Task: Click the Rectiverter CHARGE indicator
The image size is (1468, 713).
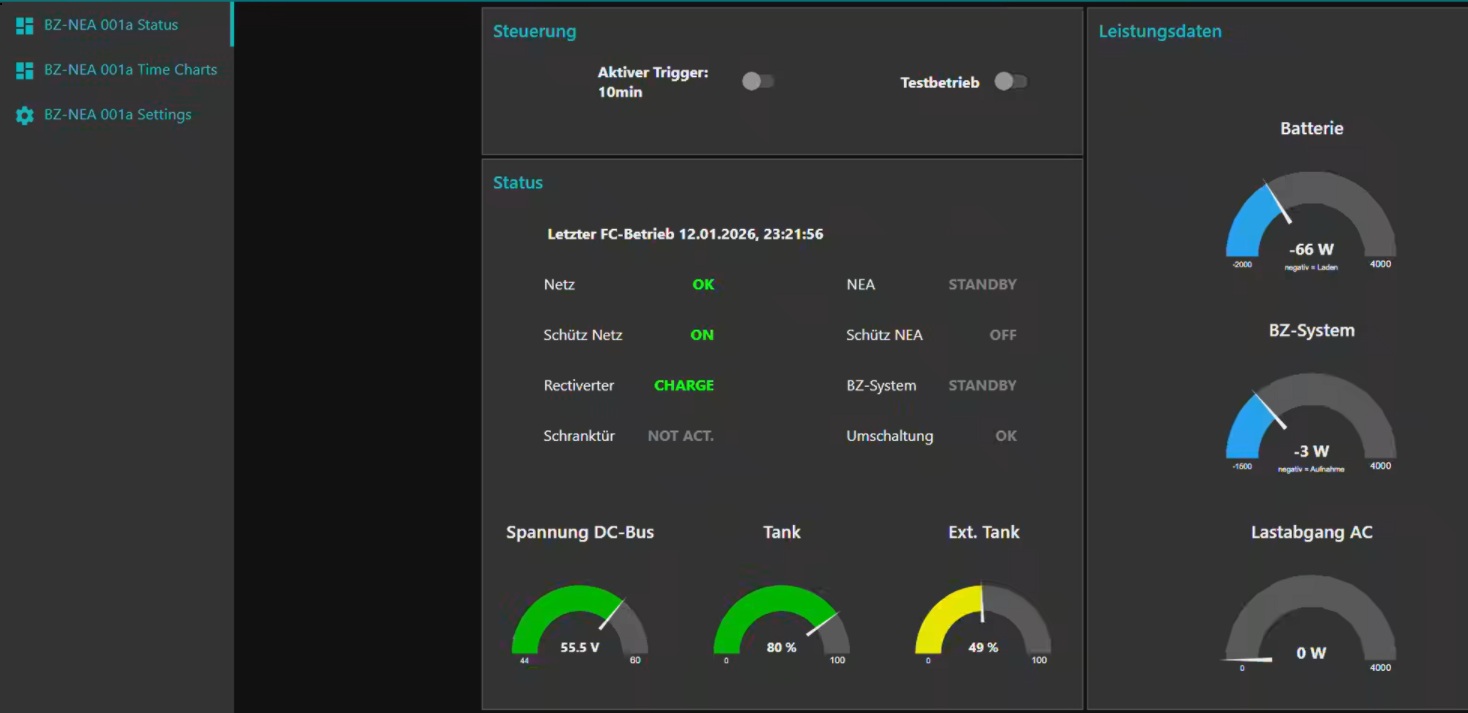Action: click(x=683, y=384)
